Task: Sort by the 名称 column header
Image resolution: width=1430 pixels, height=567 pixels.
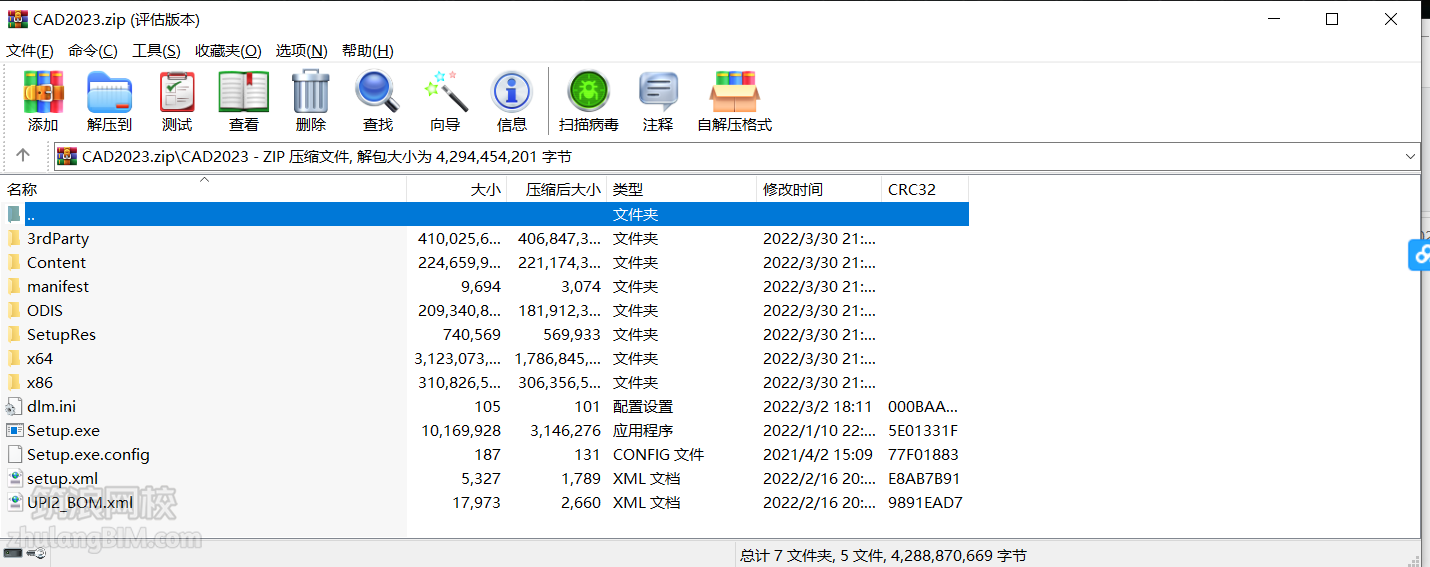Action: 204,189
